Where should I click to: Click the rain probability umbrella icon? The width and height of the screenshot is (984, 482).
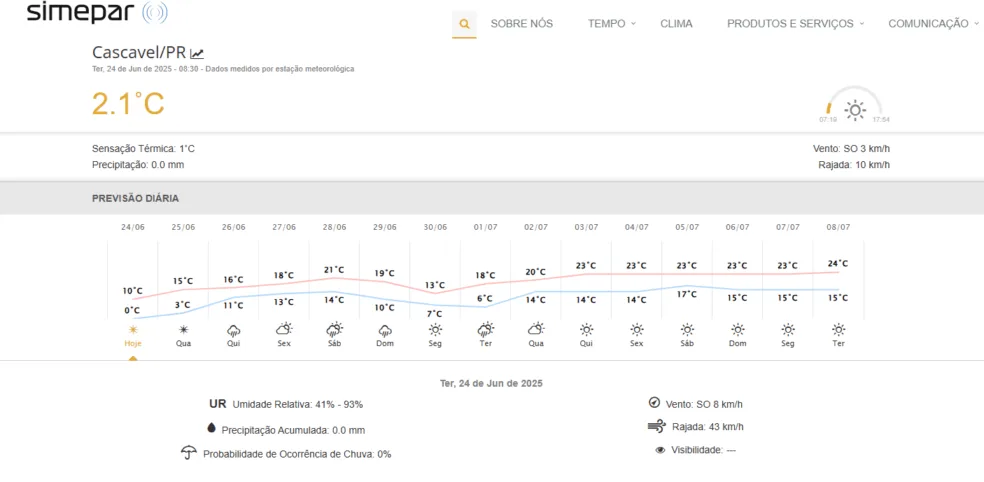(x=189, y=453)
